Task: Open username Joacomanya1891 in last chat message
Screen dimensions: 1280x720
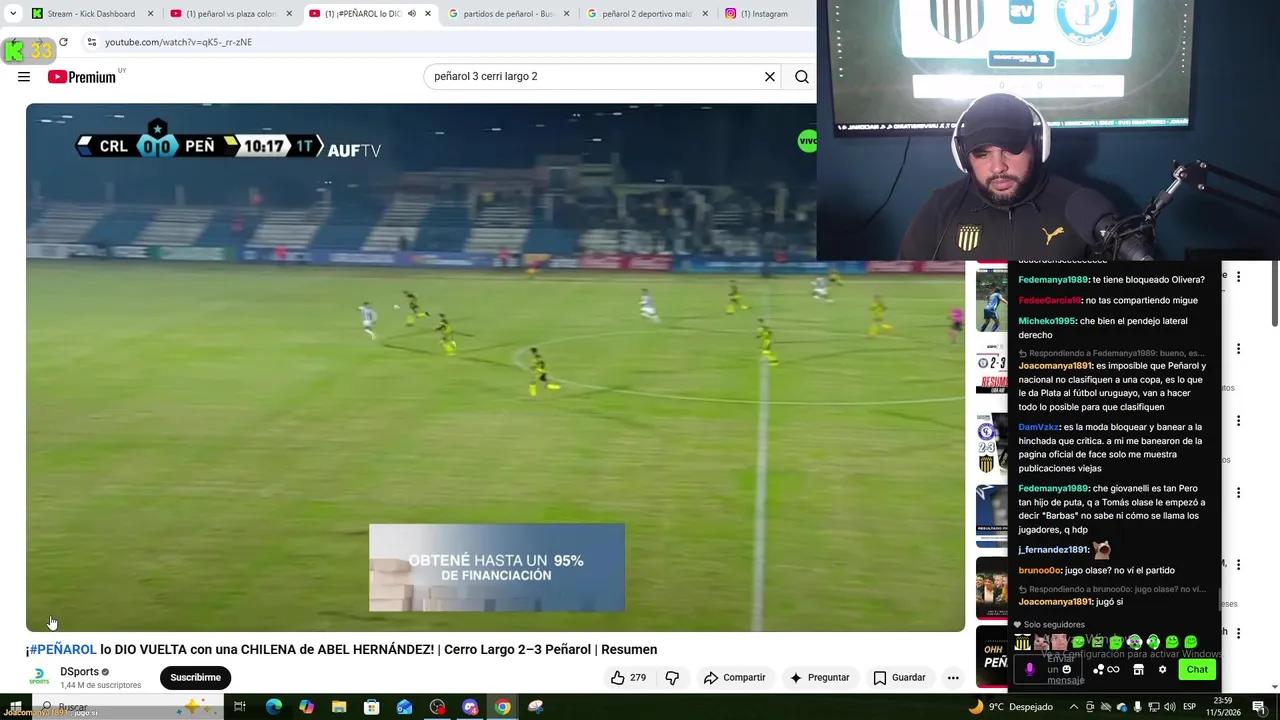Action: click(1055, 602)
